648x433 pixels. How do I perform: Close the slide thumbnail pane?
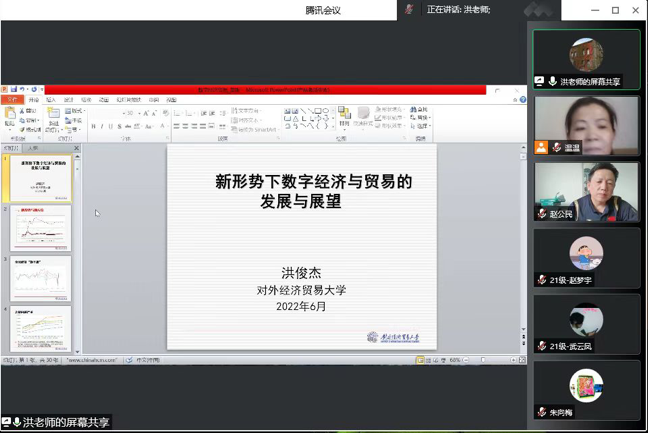[x=77, y=148]
